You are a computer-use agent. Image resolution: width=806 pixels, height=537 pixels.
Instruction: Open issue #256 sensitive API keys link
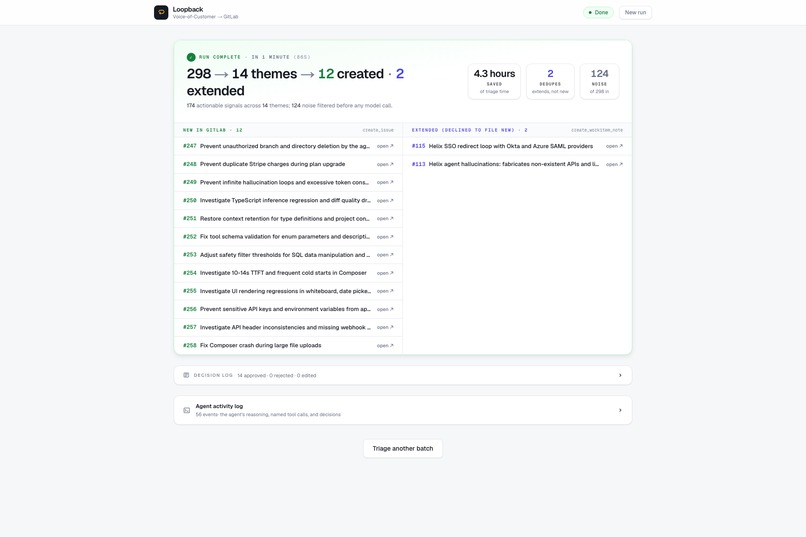click(x=385, y=309)
